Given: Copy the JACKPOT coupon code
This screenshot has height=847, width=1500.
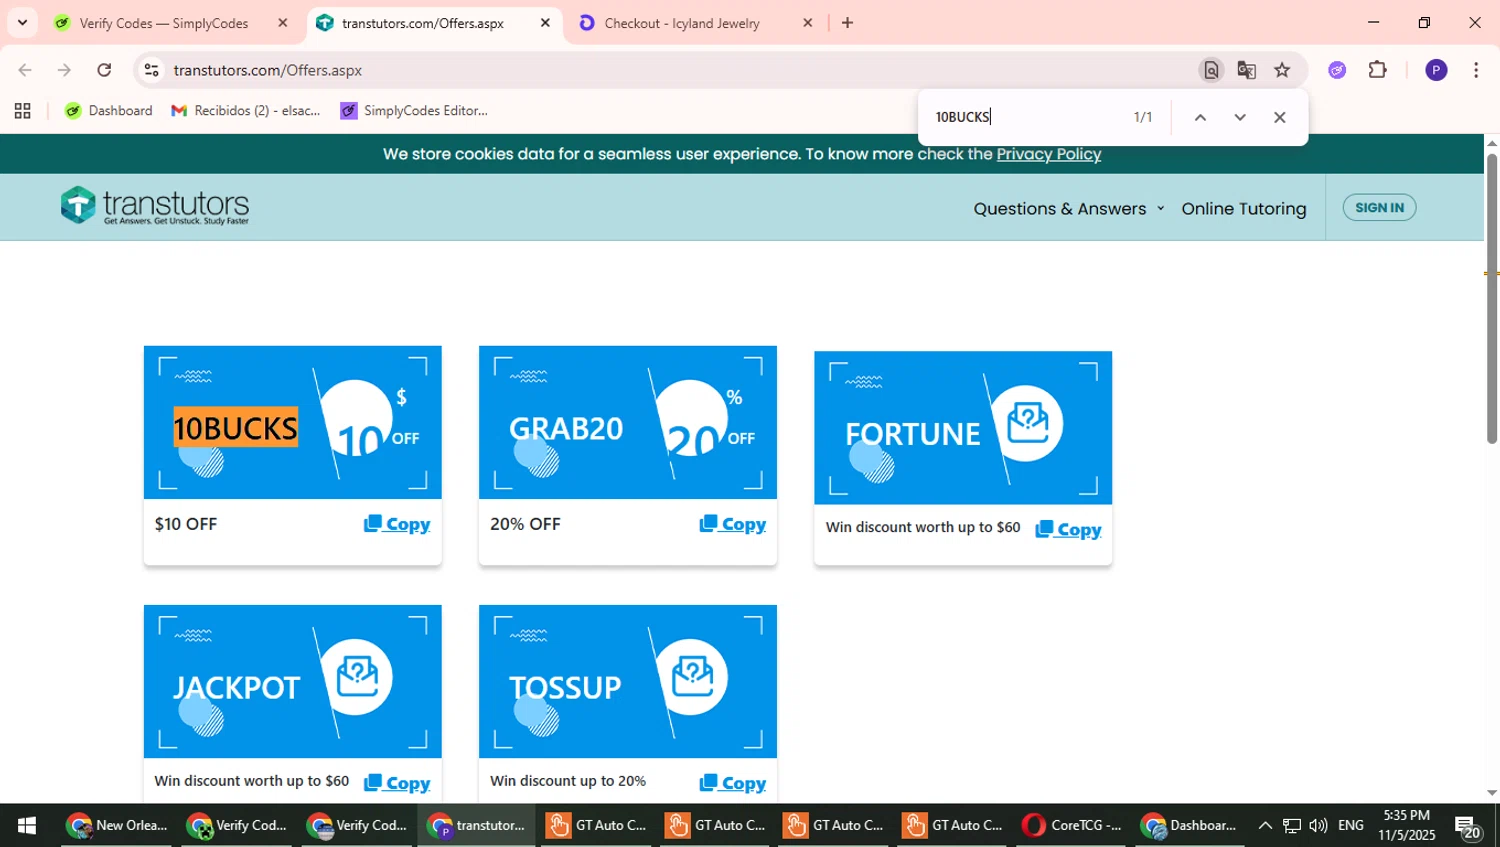Looking at the screenshot, I should coord(397,783).
